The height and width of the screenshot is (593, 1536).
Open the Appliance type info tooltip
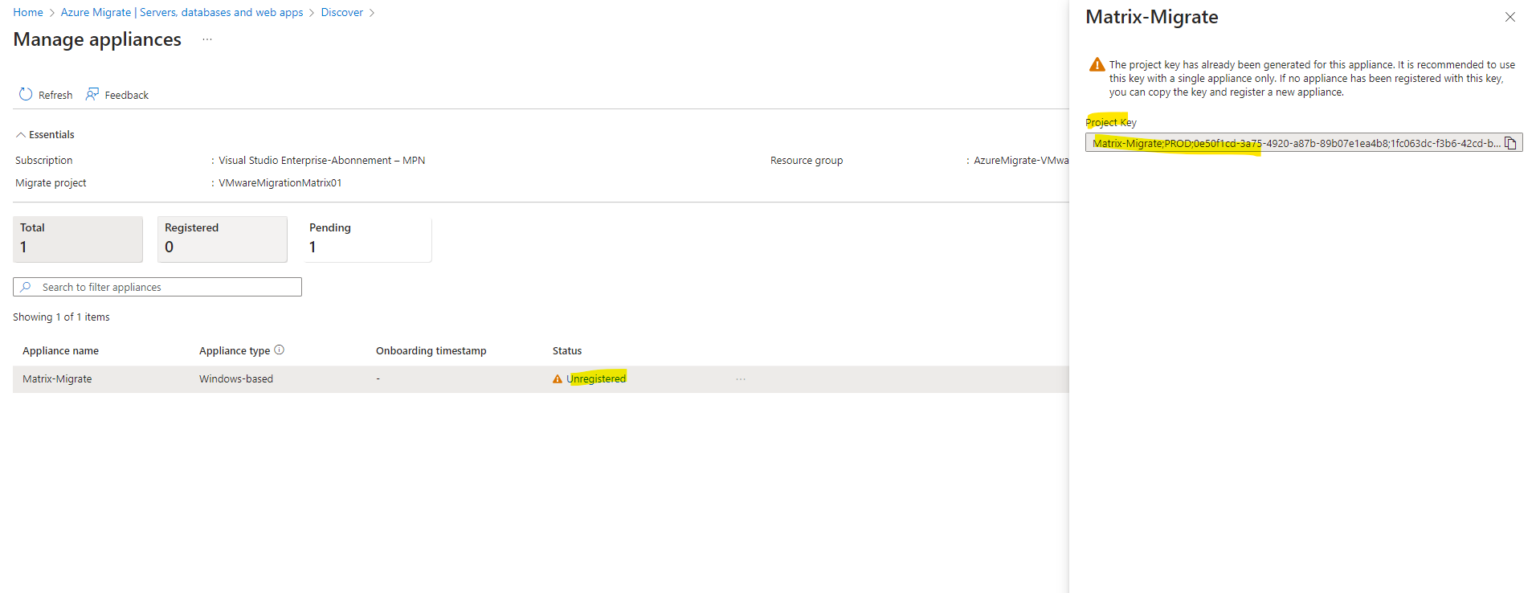pyautogui.click(x=279, y=350)
